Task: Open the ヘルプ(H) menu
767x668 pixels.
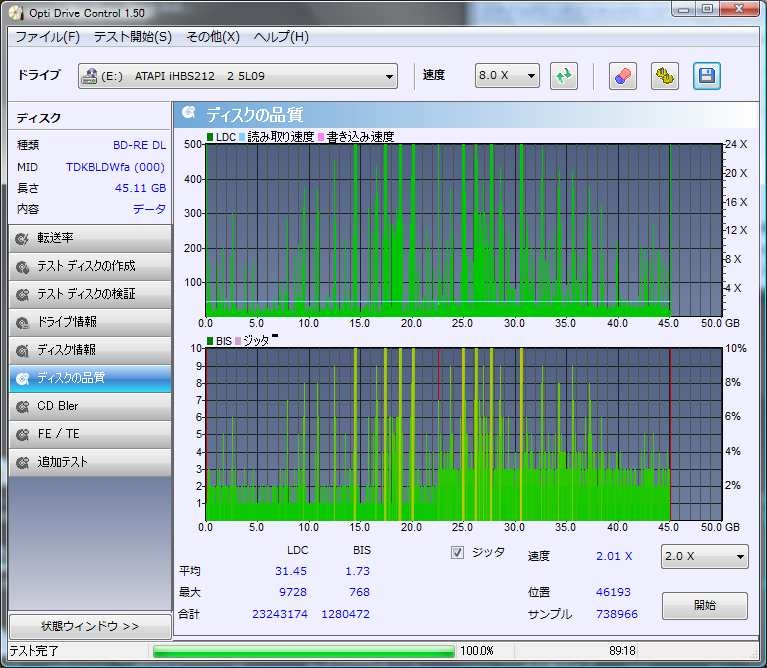Action: (281, 37)
